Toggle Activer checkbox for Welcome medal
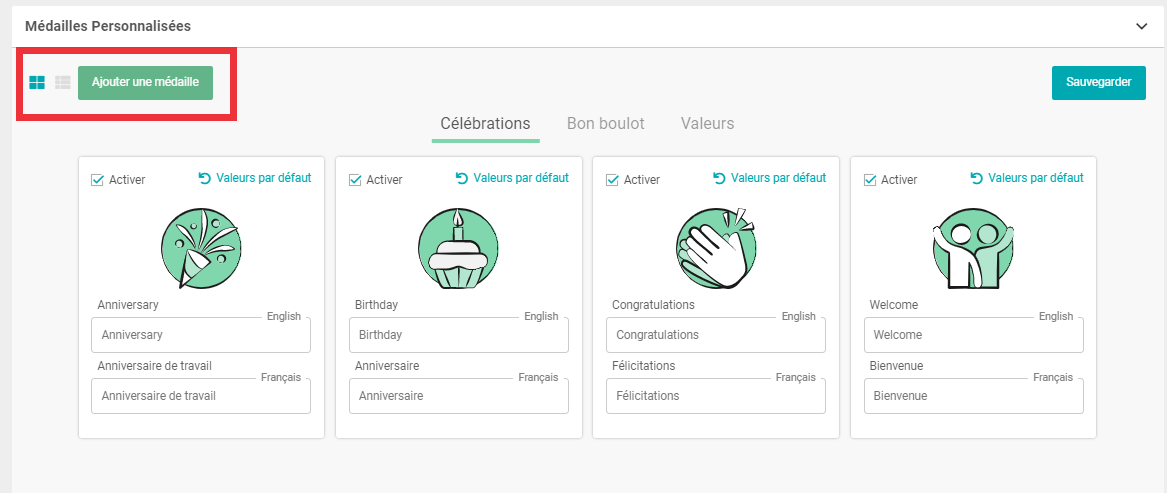The width and height of the screenshot is (1167, 493). click(x=870, y=180)
